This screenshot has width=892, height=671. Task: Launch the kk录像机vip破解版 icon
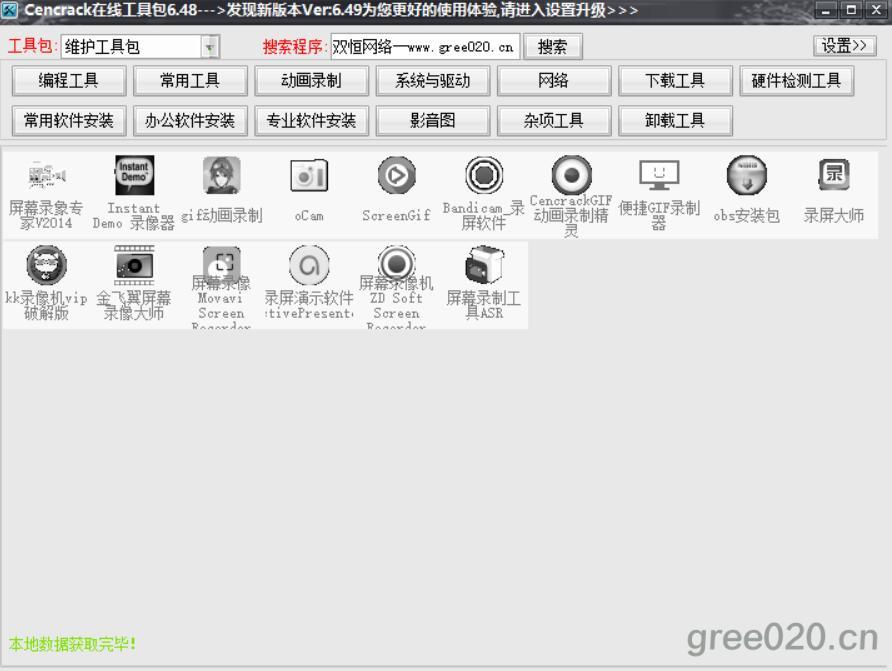[46, 266]
